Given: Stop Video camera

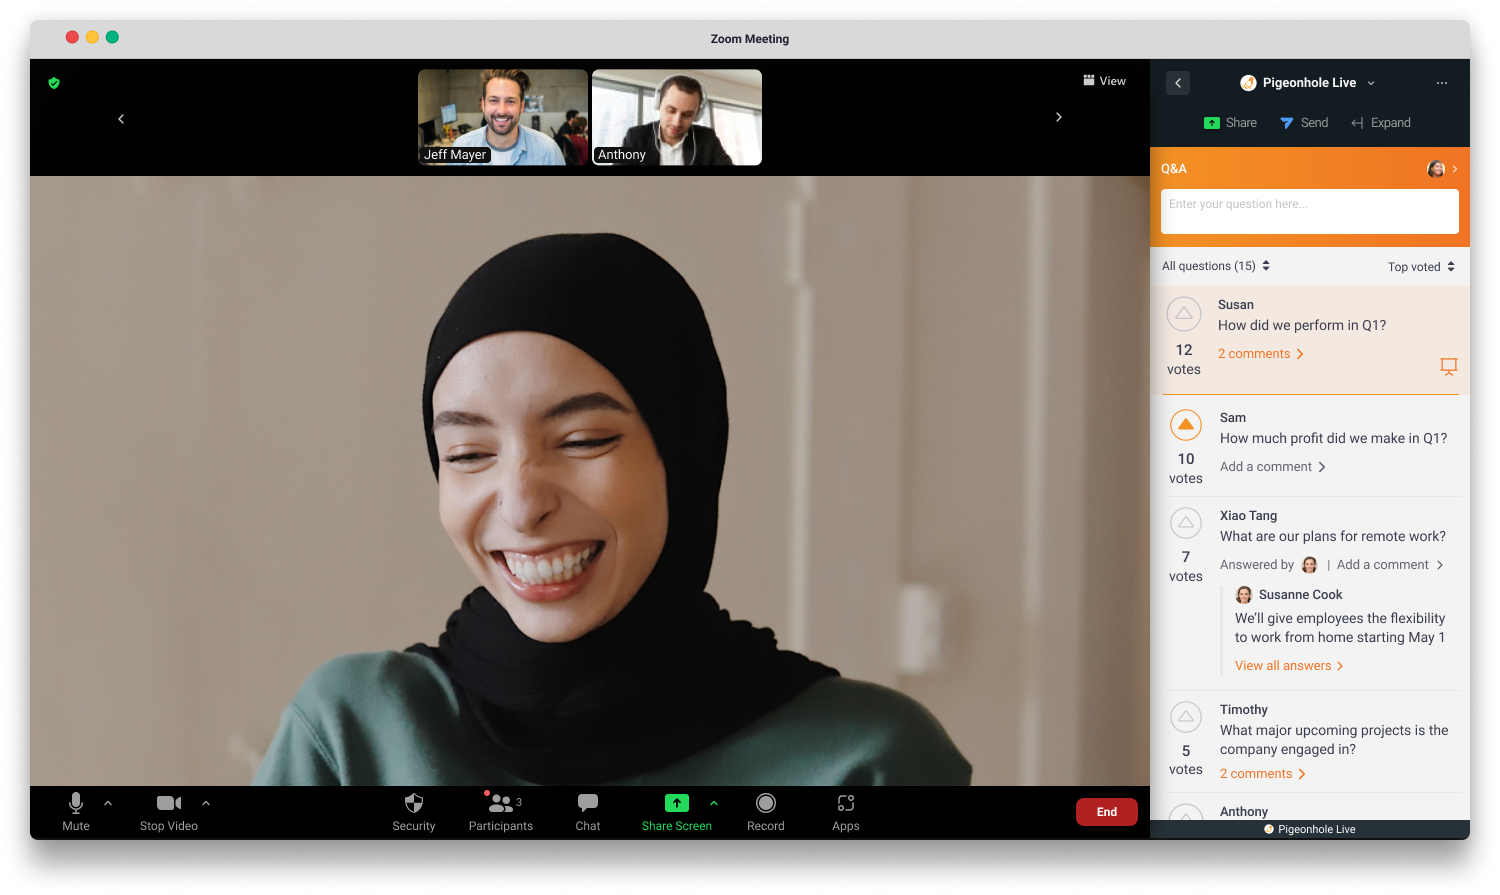Looking at the screenshot, I should [168, 811].
